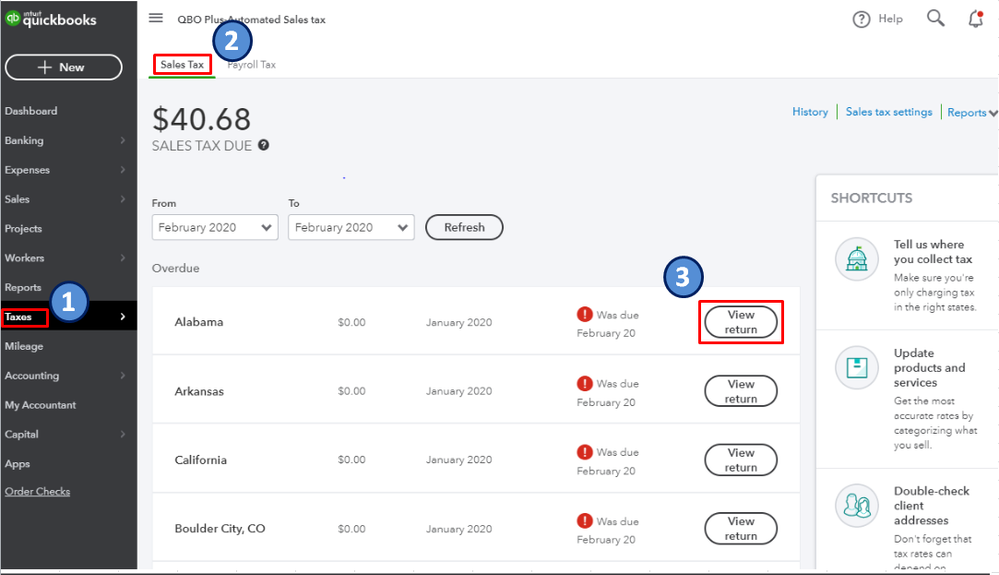Image resolution: width=999 pixels, height=575 pixels.
Task: Open Apps in the sidebar
Action: [x=17, y=464]
